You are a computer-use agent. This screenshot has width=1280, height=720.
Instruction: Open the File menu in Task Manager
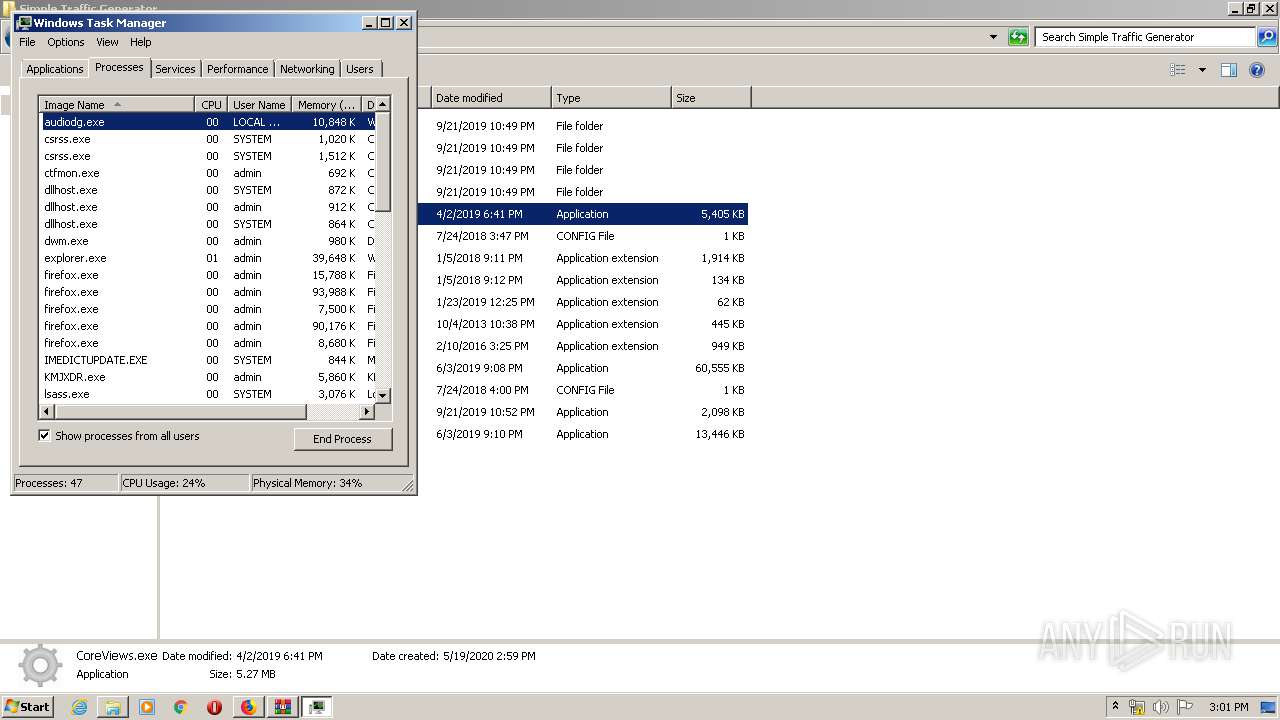pyautogui.click(x=27, y=42)
